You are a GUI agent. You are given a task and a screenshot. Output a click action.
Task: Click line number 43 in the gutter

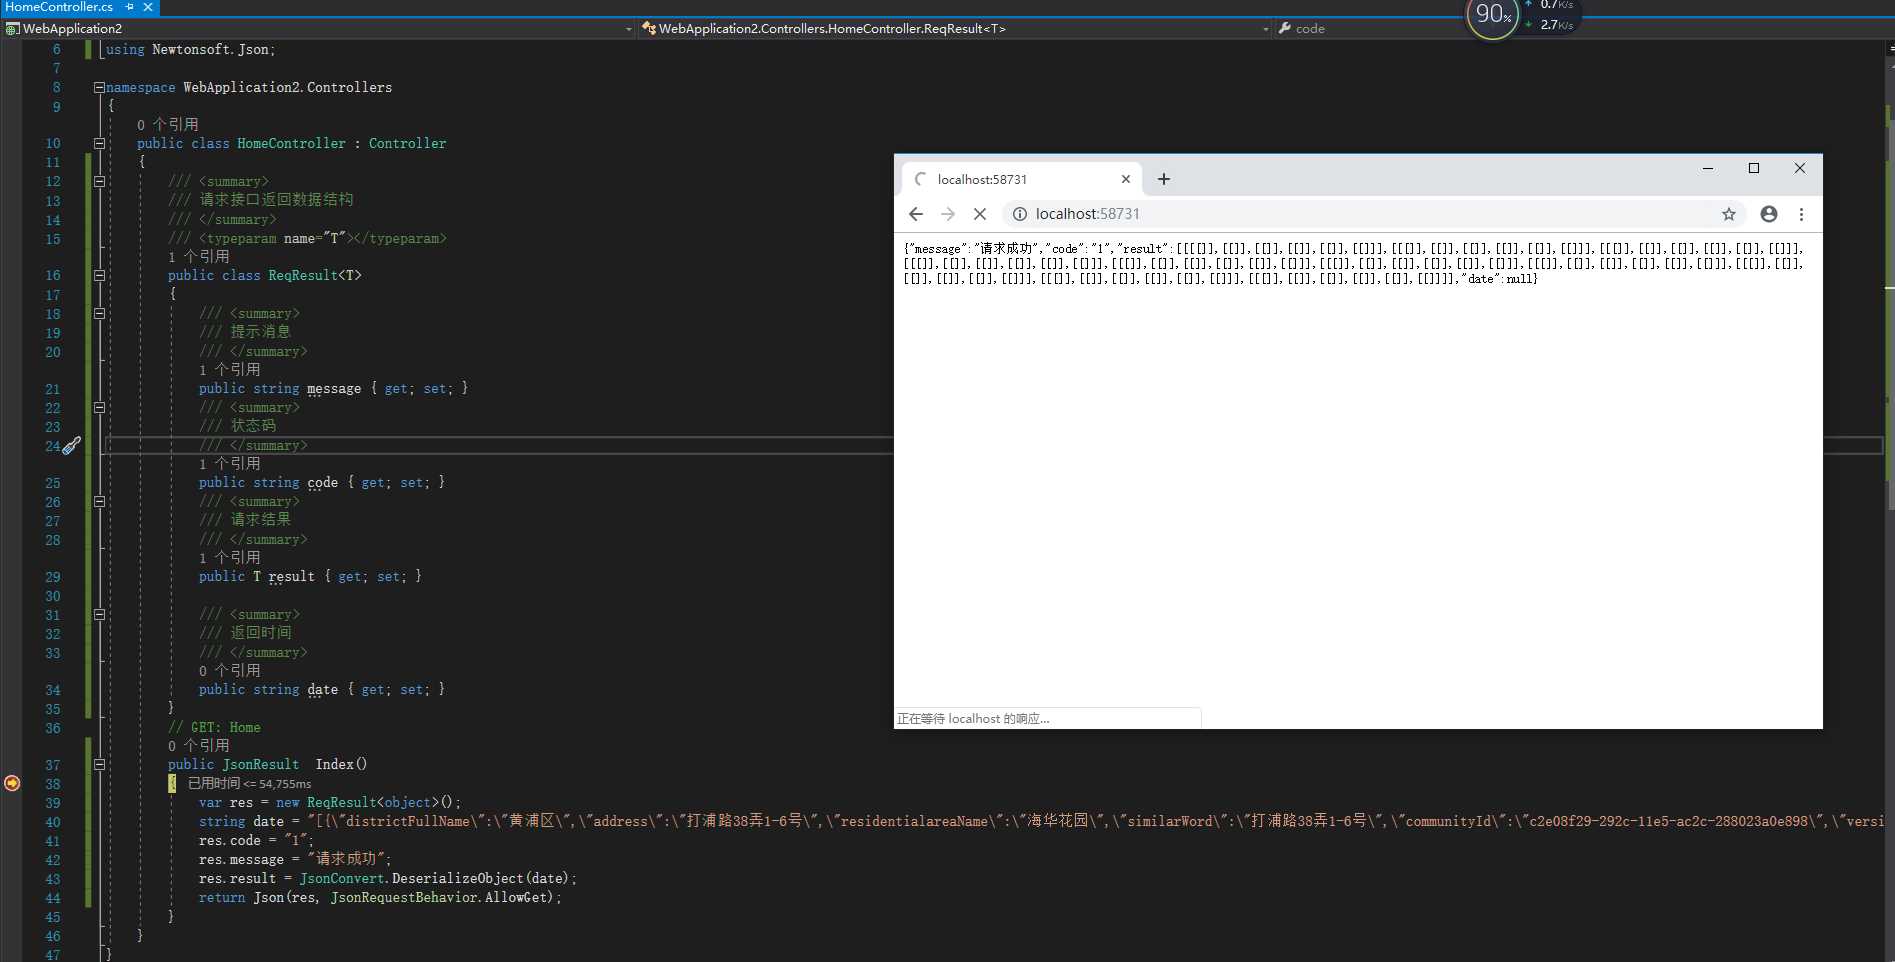click(53, 879)
